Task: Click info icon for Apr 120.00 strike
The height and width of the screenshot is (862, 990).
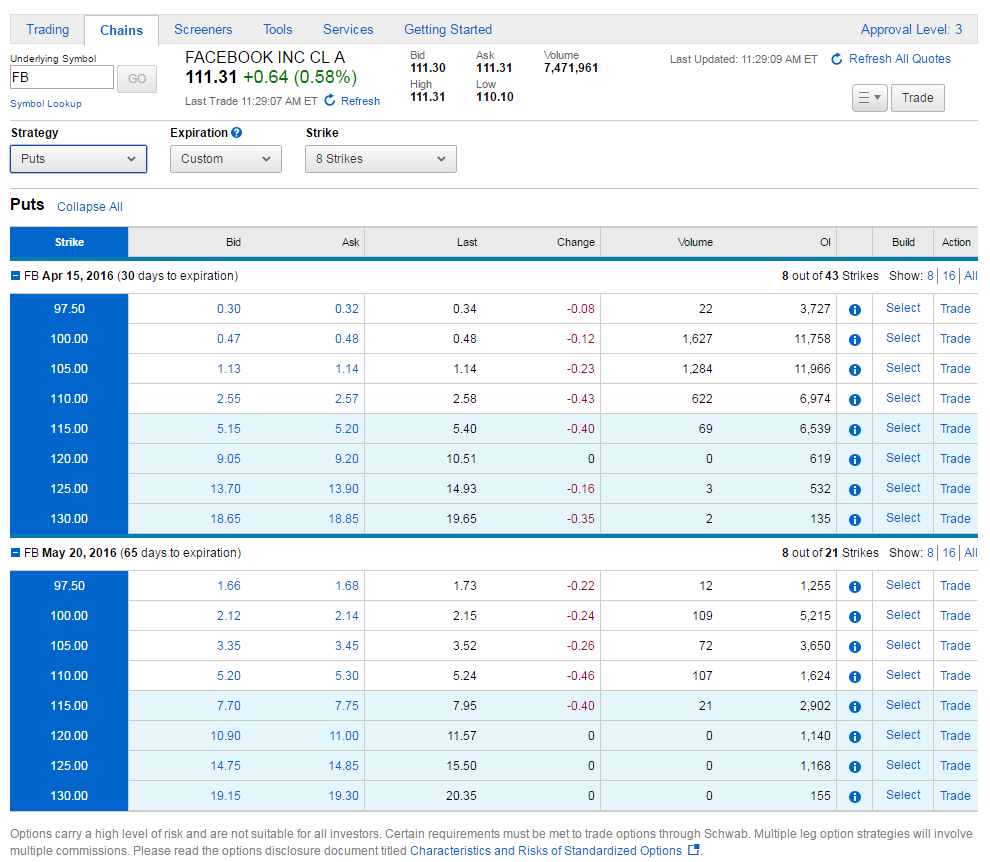Action: [x=854, y=460]
